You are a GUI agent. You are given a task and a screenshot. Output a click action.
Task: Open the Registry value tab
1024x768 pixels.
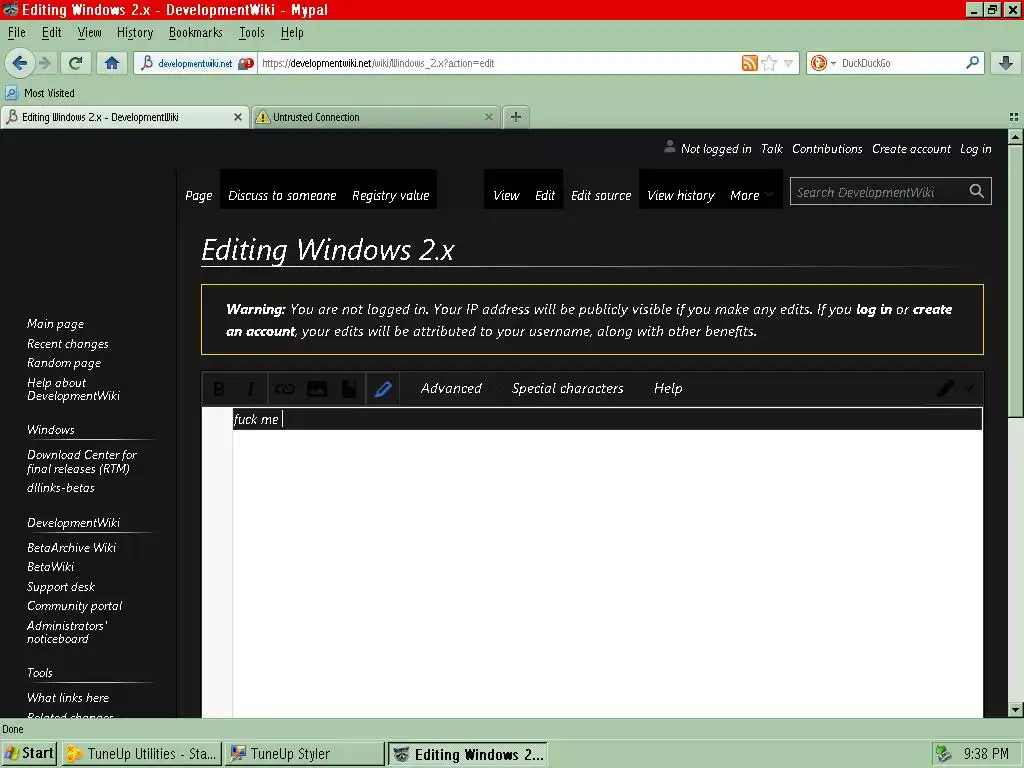[x=391, y=195]
